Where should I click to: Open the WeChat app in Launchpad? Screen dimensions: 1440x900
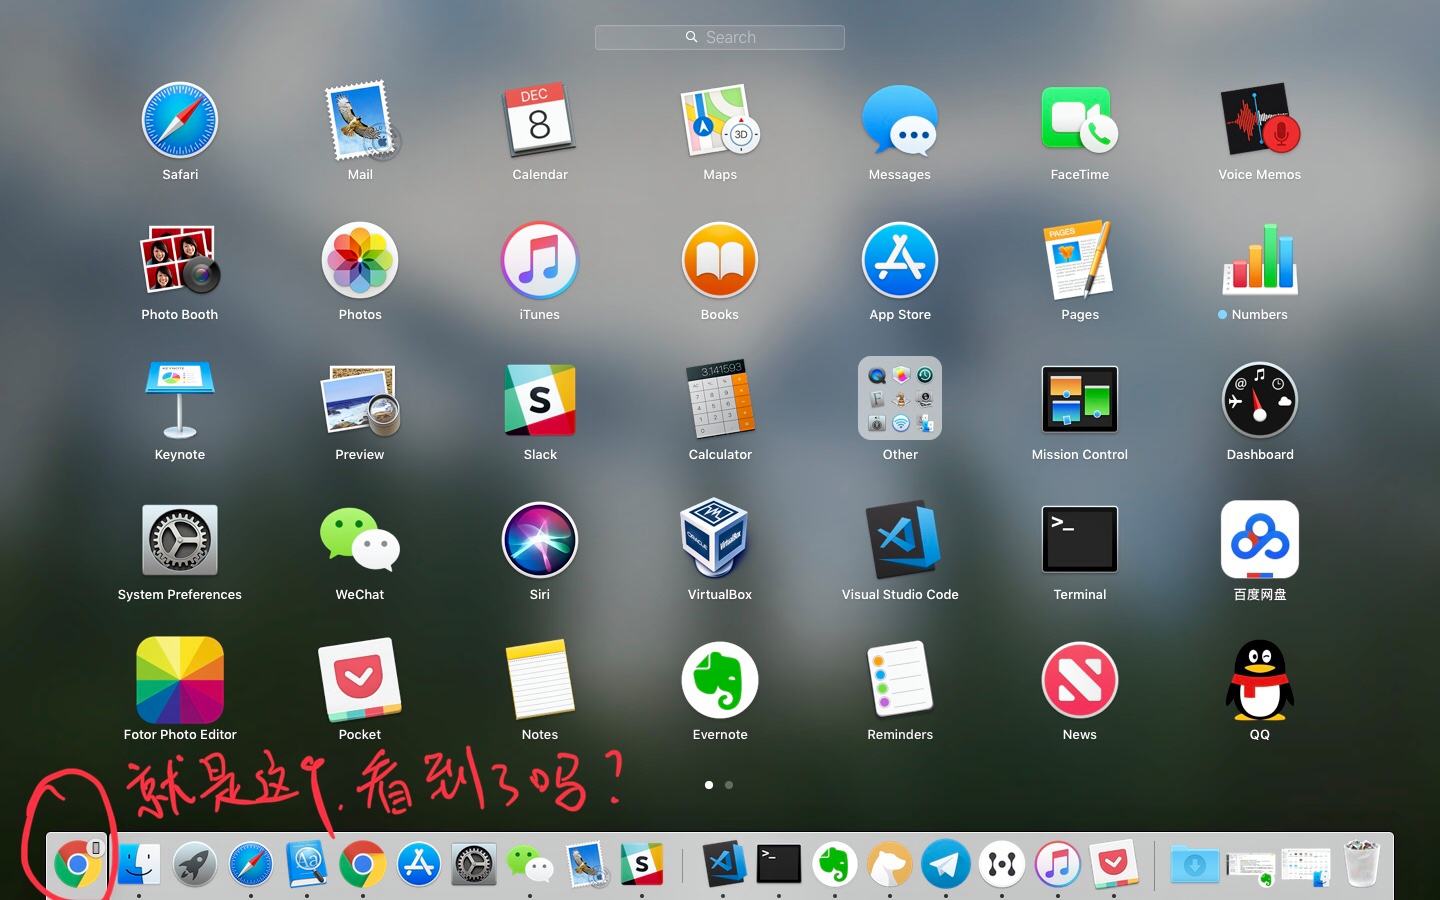click(360, 540)
